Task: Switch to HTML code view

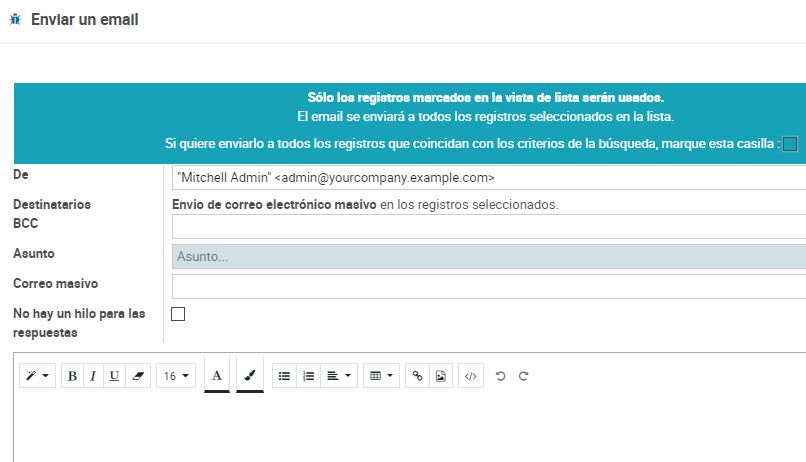Action: pyautogui.click(x=471, y=376)
